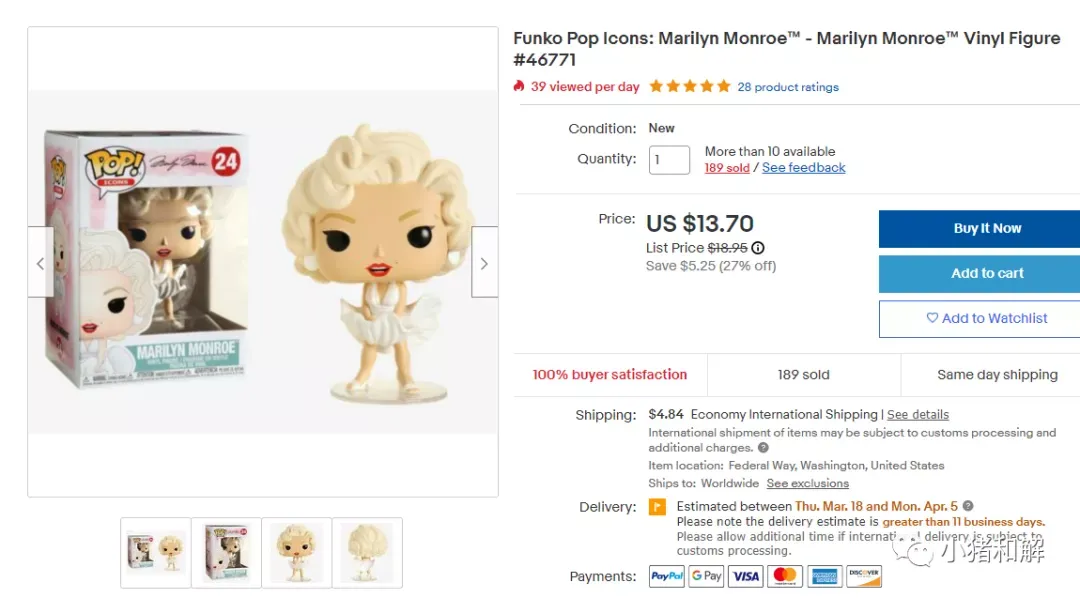
Task: Click the Quantity input field
Action: [669, 160]
